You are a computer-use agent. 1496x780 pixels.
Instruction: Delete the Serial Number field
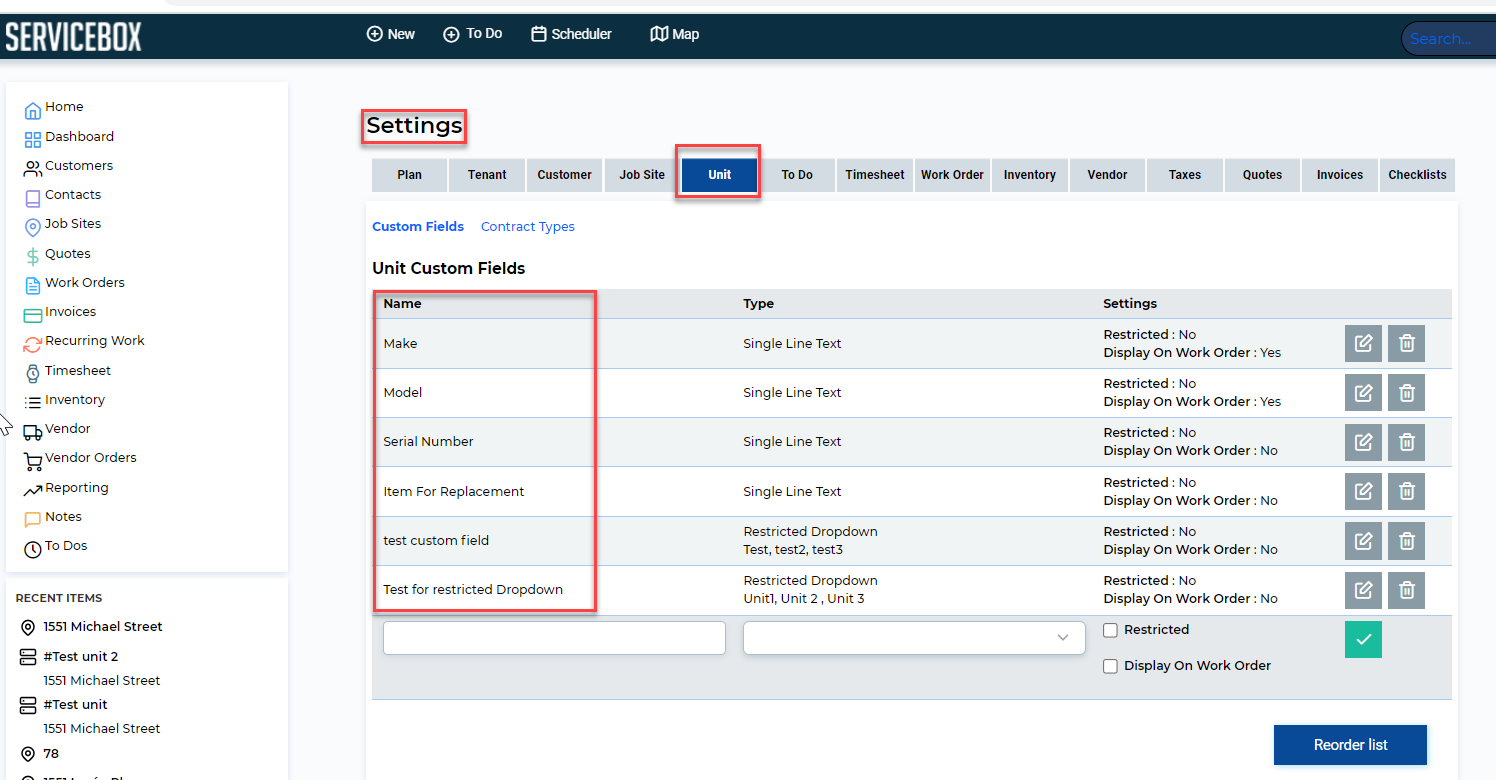click(1406, 441)
